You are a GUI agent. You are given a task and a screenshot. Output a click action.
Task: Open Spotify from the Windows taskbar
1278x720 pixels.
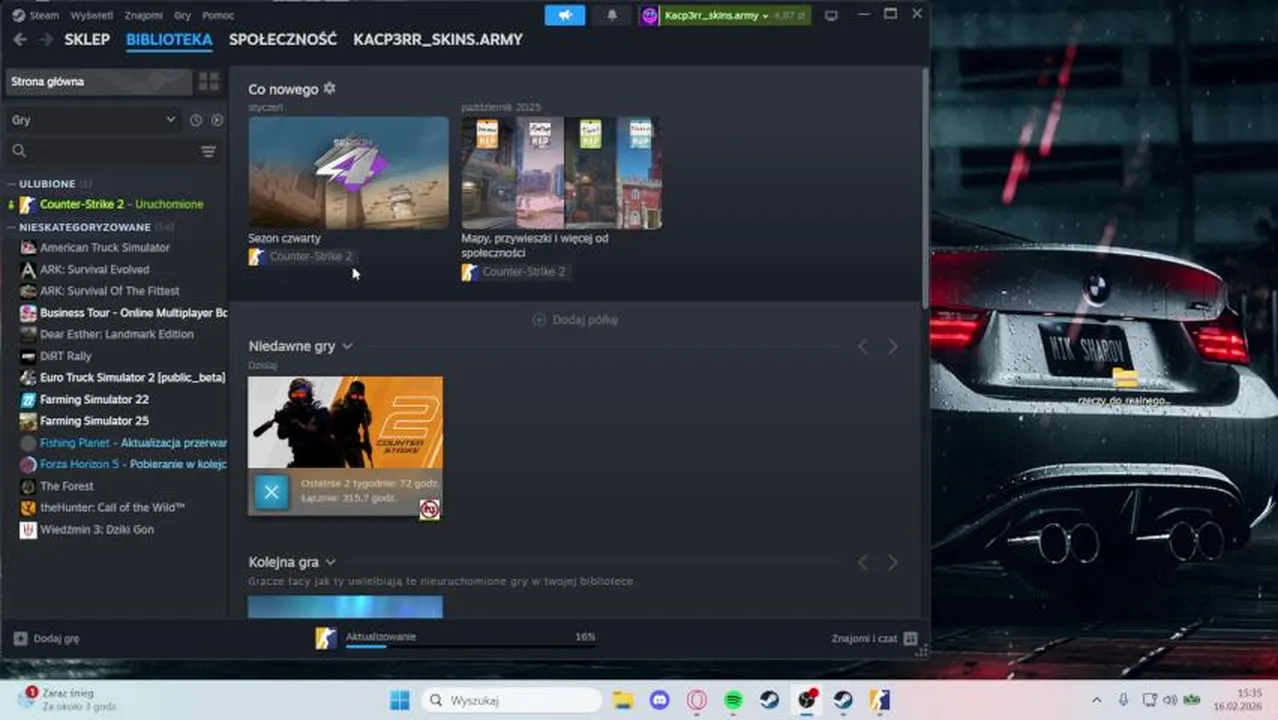click(x=733, y=700)
